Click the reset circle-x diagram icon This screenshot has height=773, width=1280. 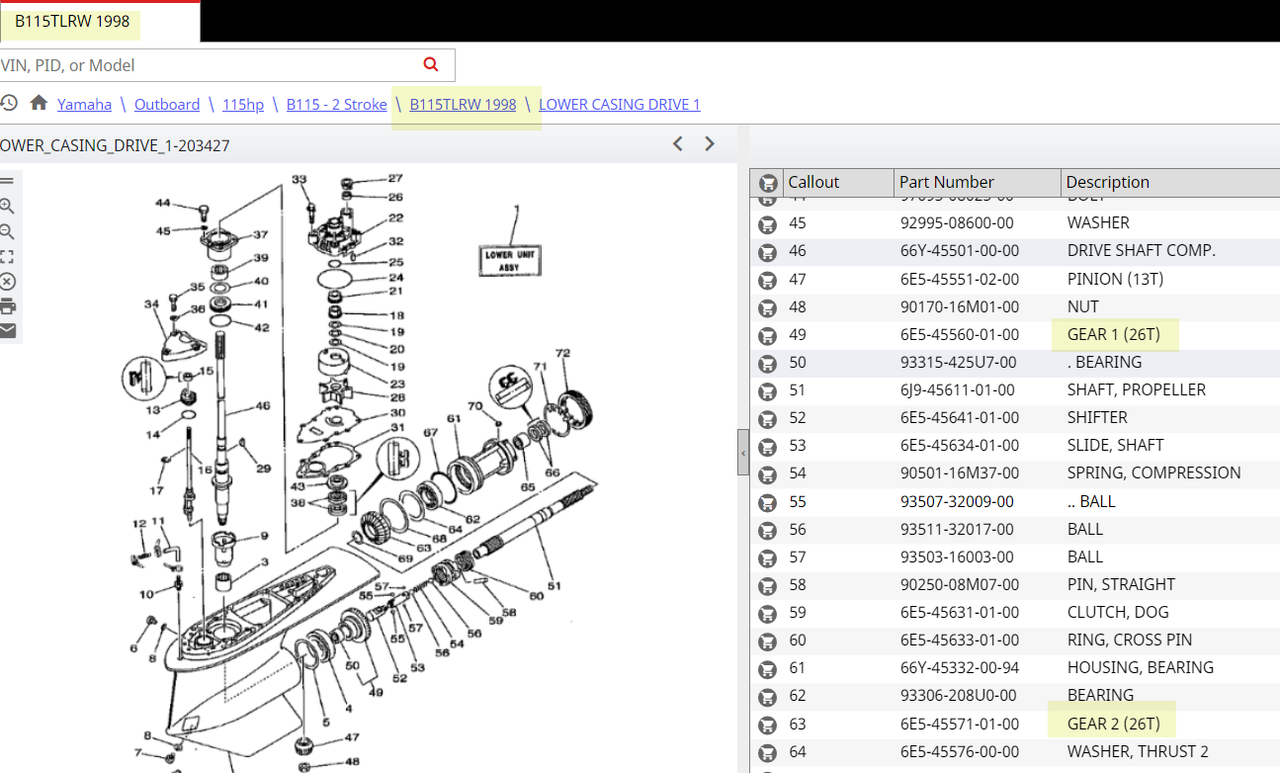pyautogui.click(x=7, y=281)
